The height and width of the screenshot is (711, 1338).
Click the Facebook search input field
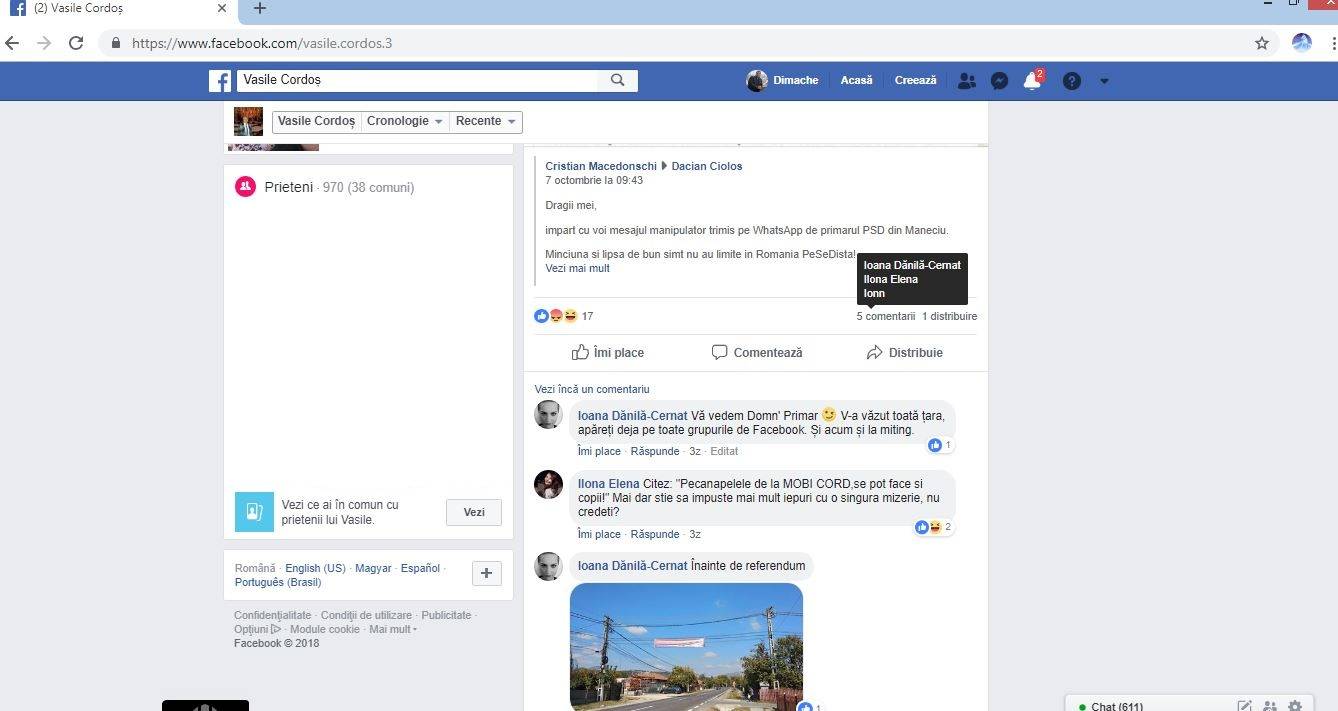[417, 81]
